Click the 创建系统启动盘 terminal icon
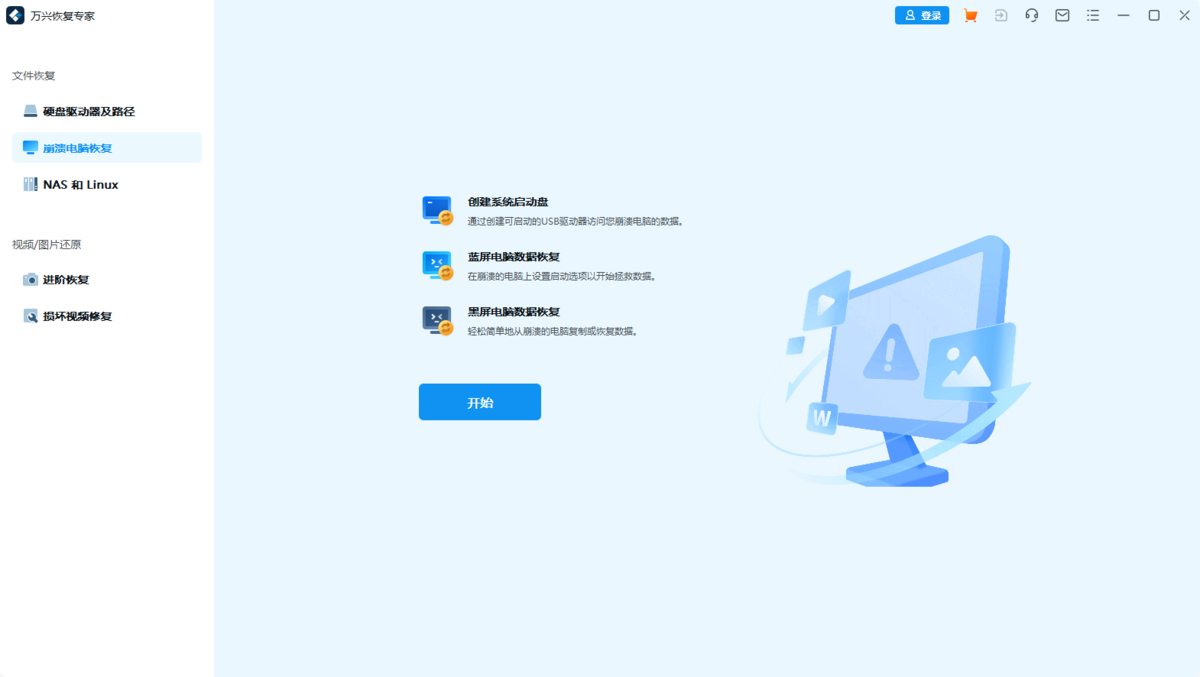This screenshot has width=1200, height=677. tap(437, 211)
